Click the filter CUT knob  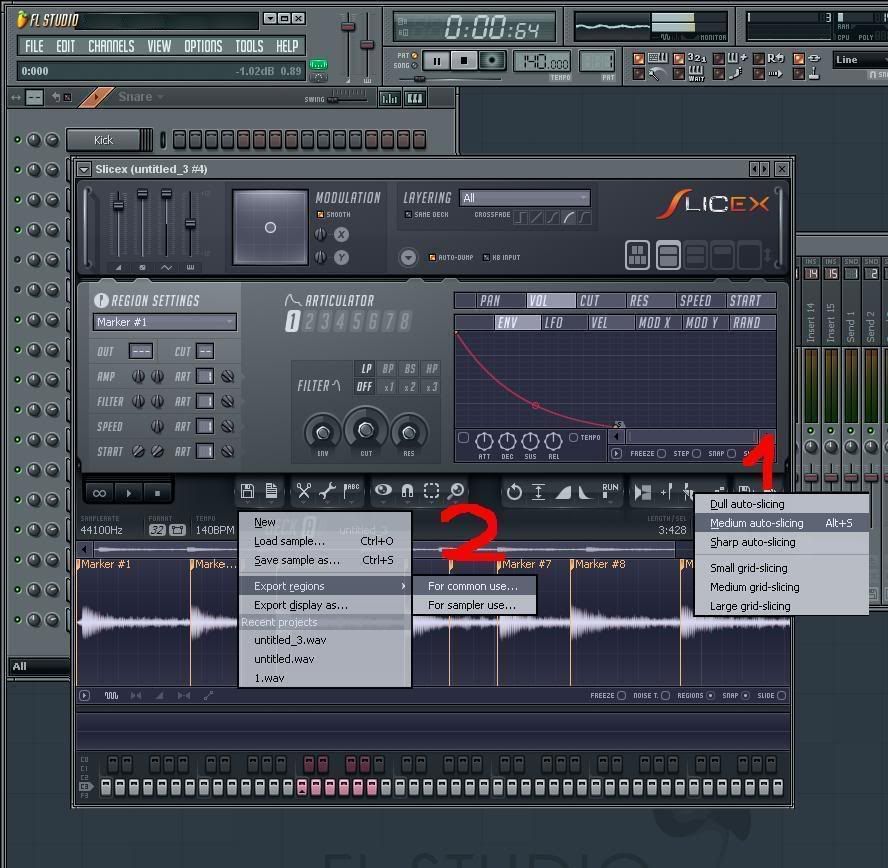coord(366,430)
